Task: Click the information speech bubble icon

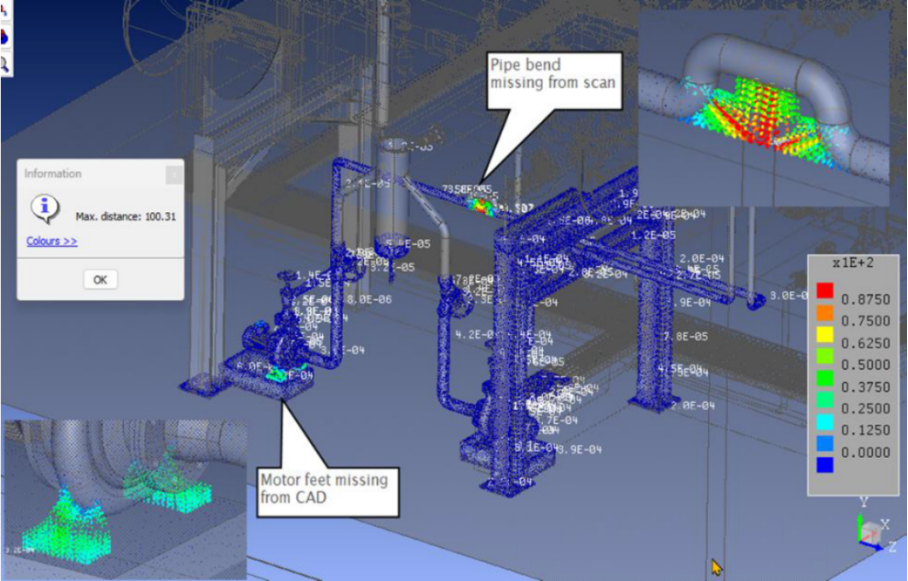Action: coord(44,207)
